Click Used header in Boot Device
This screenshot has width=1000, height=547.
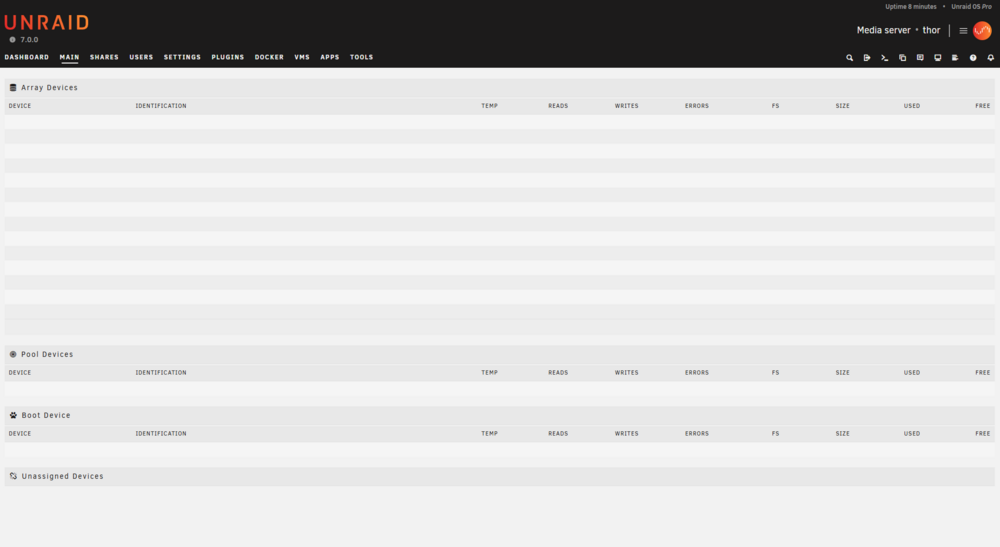(911, 434)
